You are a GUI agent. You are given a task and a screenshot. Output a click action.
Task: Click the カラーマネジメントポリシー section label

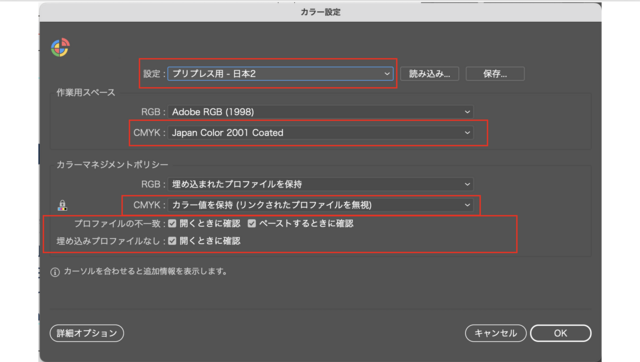(x=112, y=164)
